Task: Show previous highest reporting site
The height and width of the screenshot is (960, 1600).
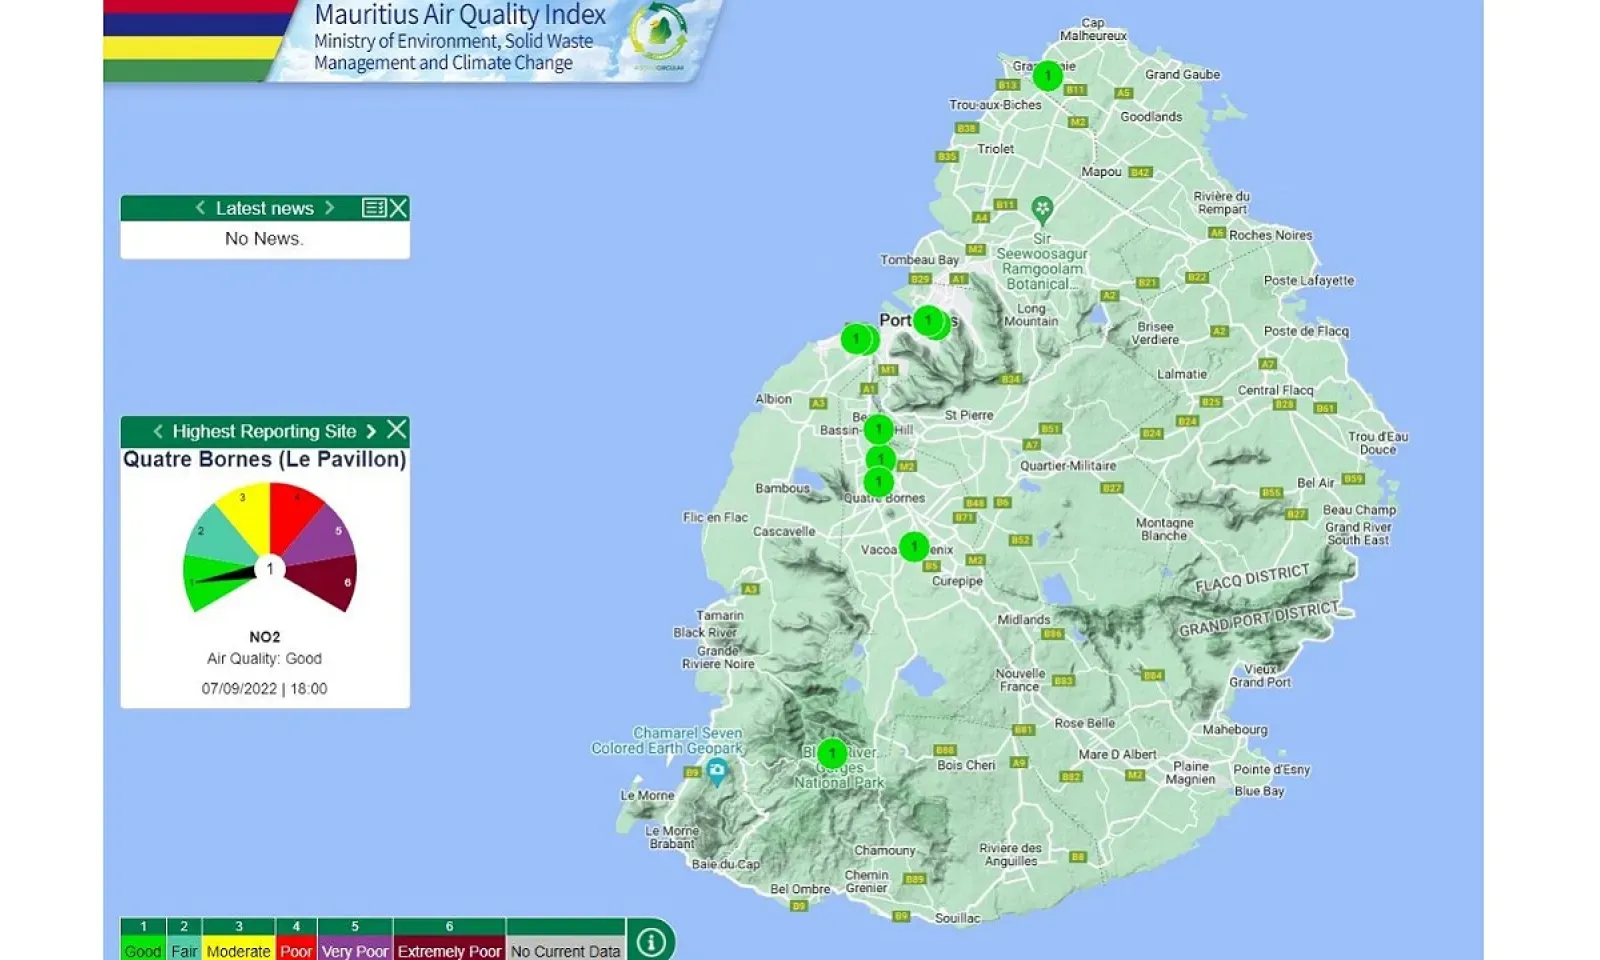Action: click(x=158, y=431)
